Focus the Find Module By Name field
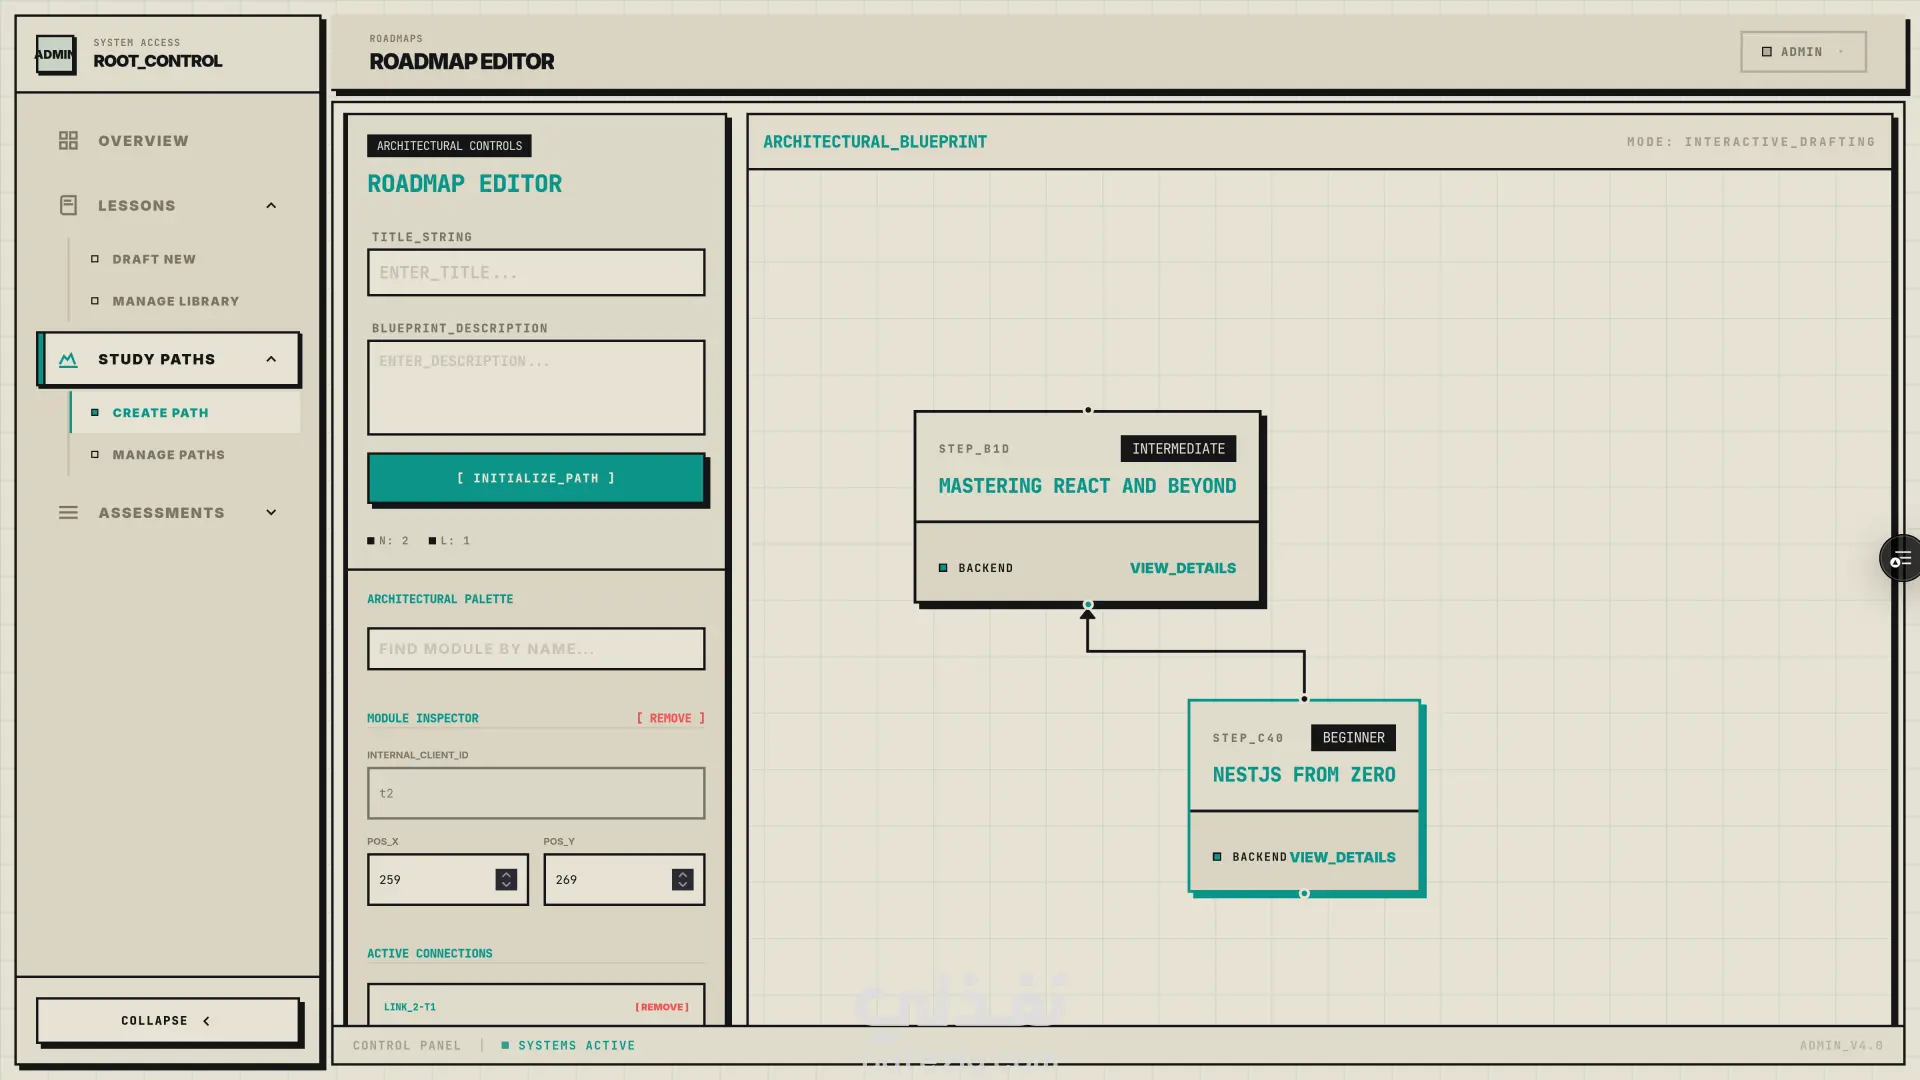The height and width of the screenshot is (1080, 1920). coord(536,649)
